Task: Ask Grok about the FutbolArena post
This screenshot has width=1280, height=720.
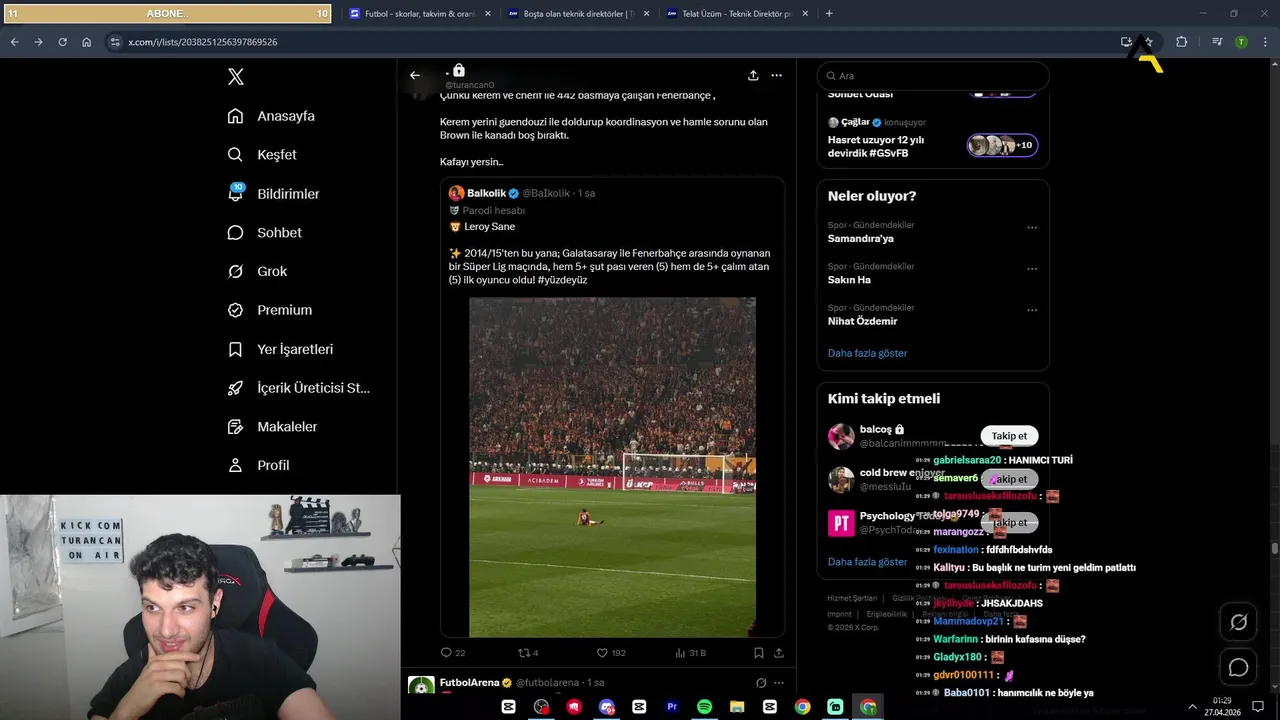Action: point(761,683)
